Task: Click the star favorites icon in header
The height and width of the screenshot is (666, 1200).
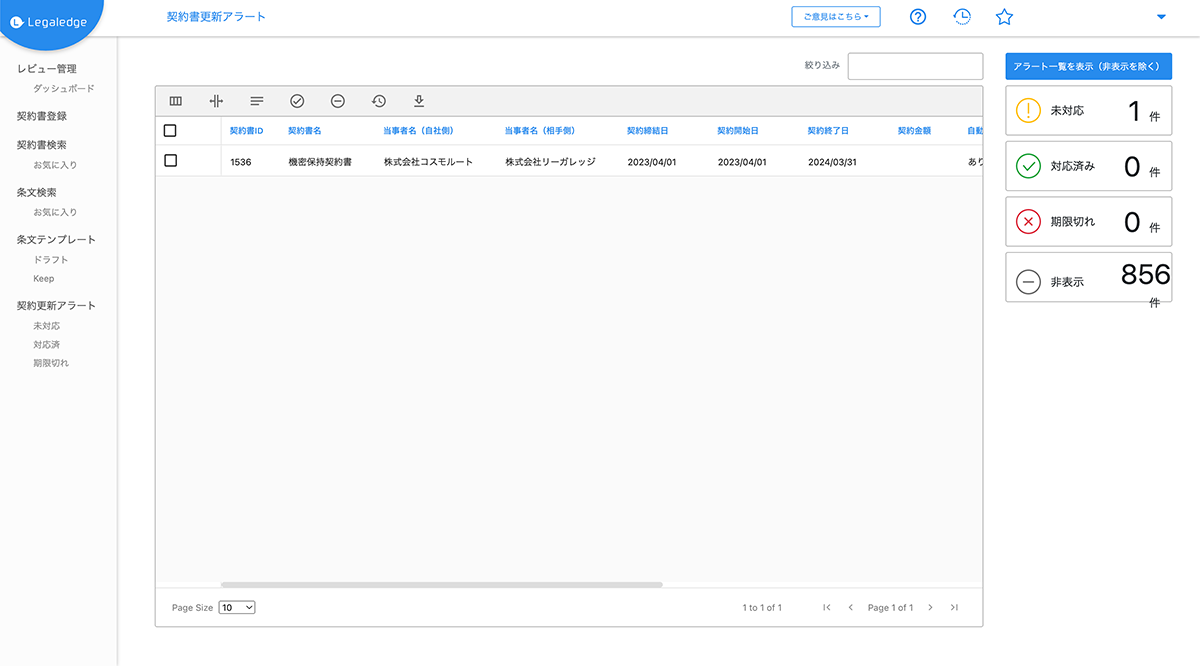Action: (1005, 17)
